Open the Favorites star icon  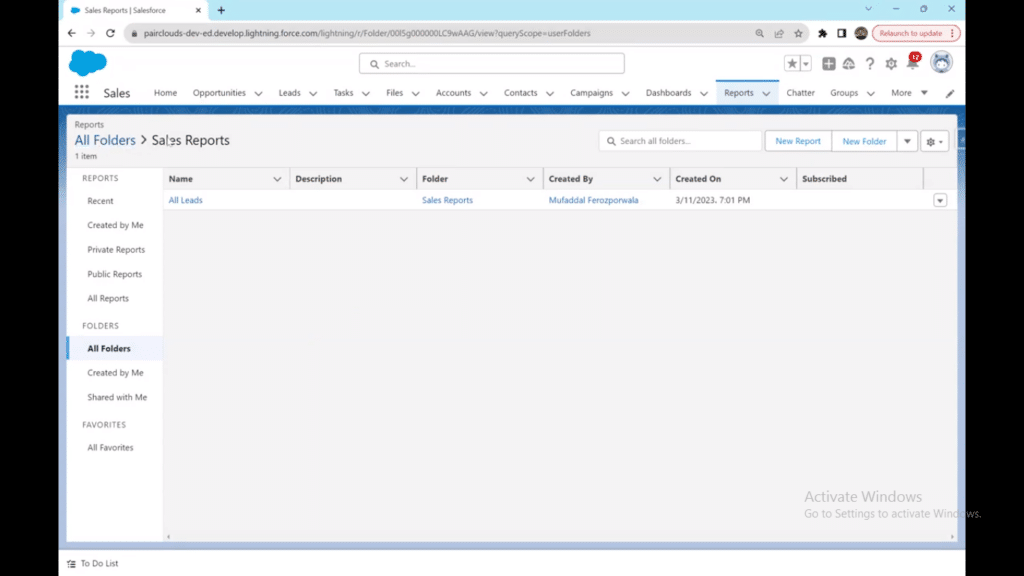coord(792,63)
